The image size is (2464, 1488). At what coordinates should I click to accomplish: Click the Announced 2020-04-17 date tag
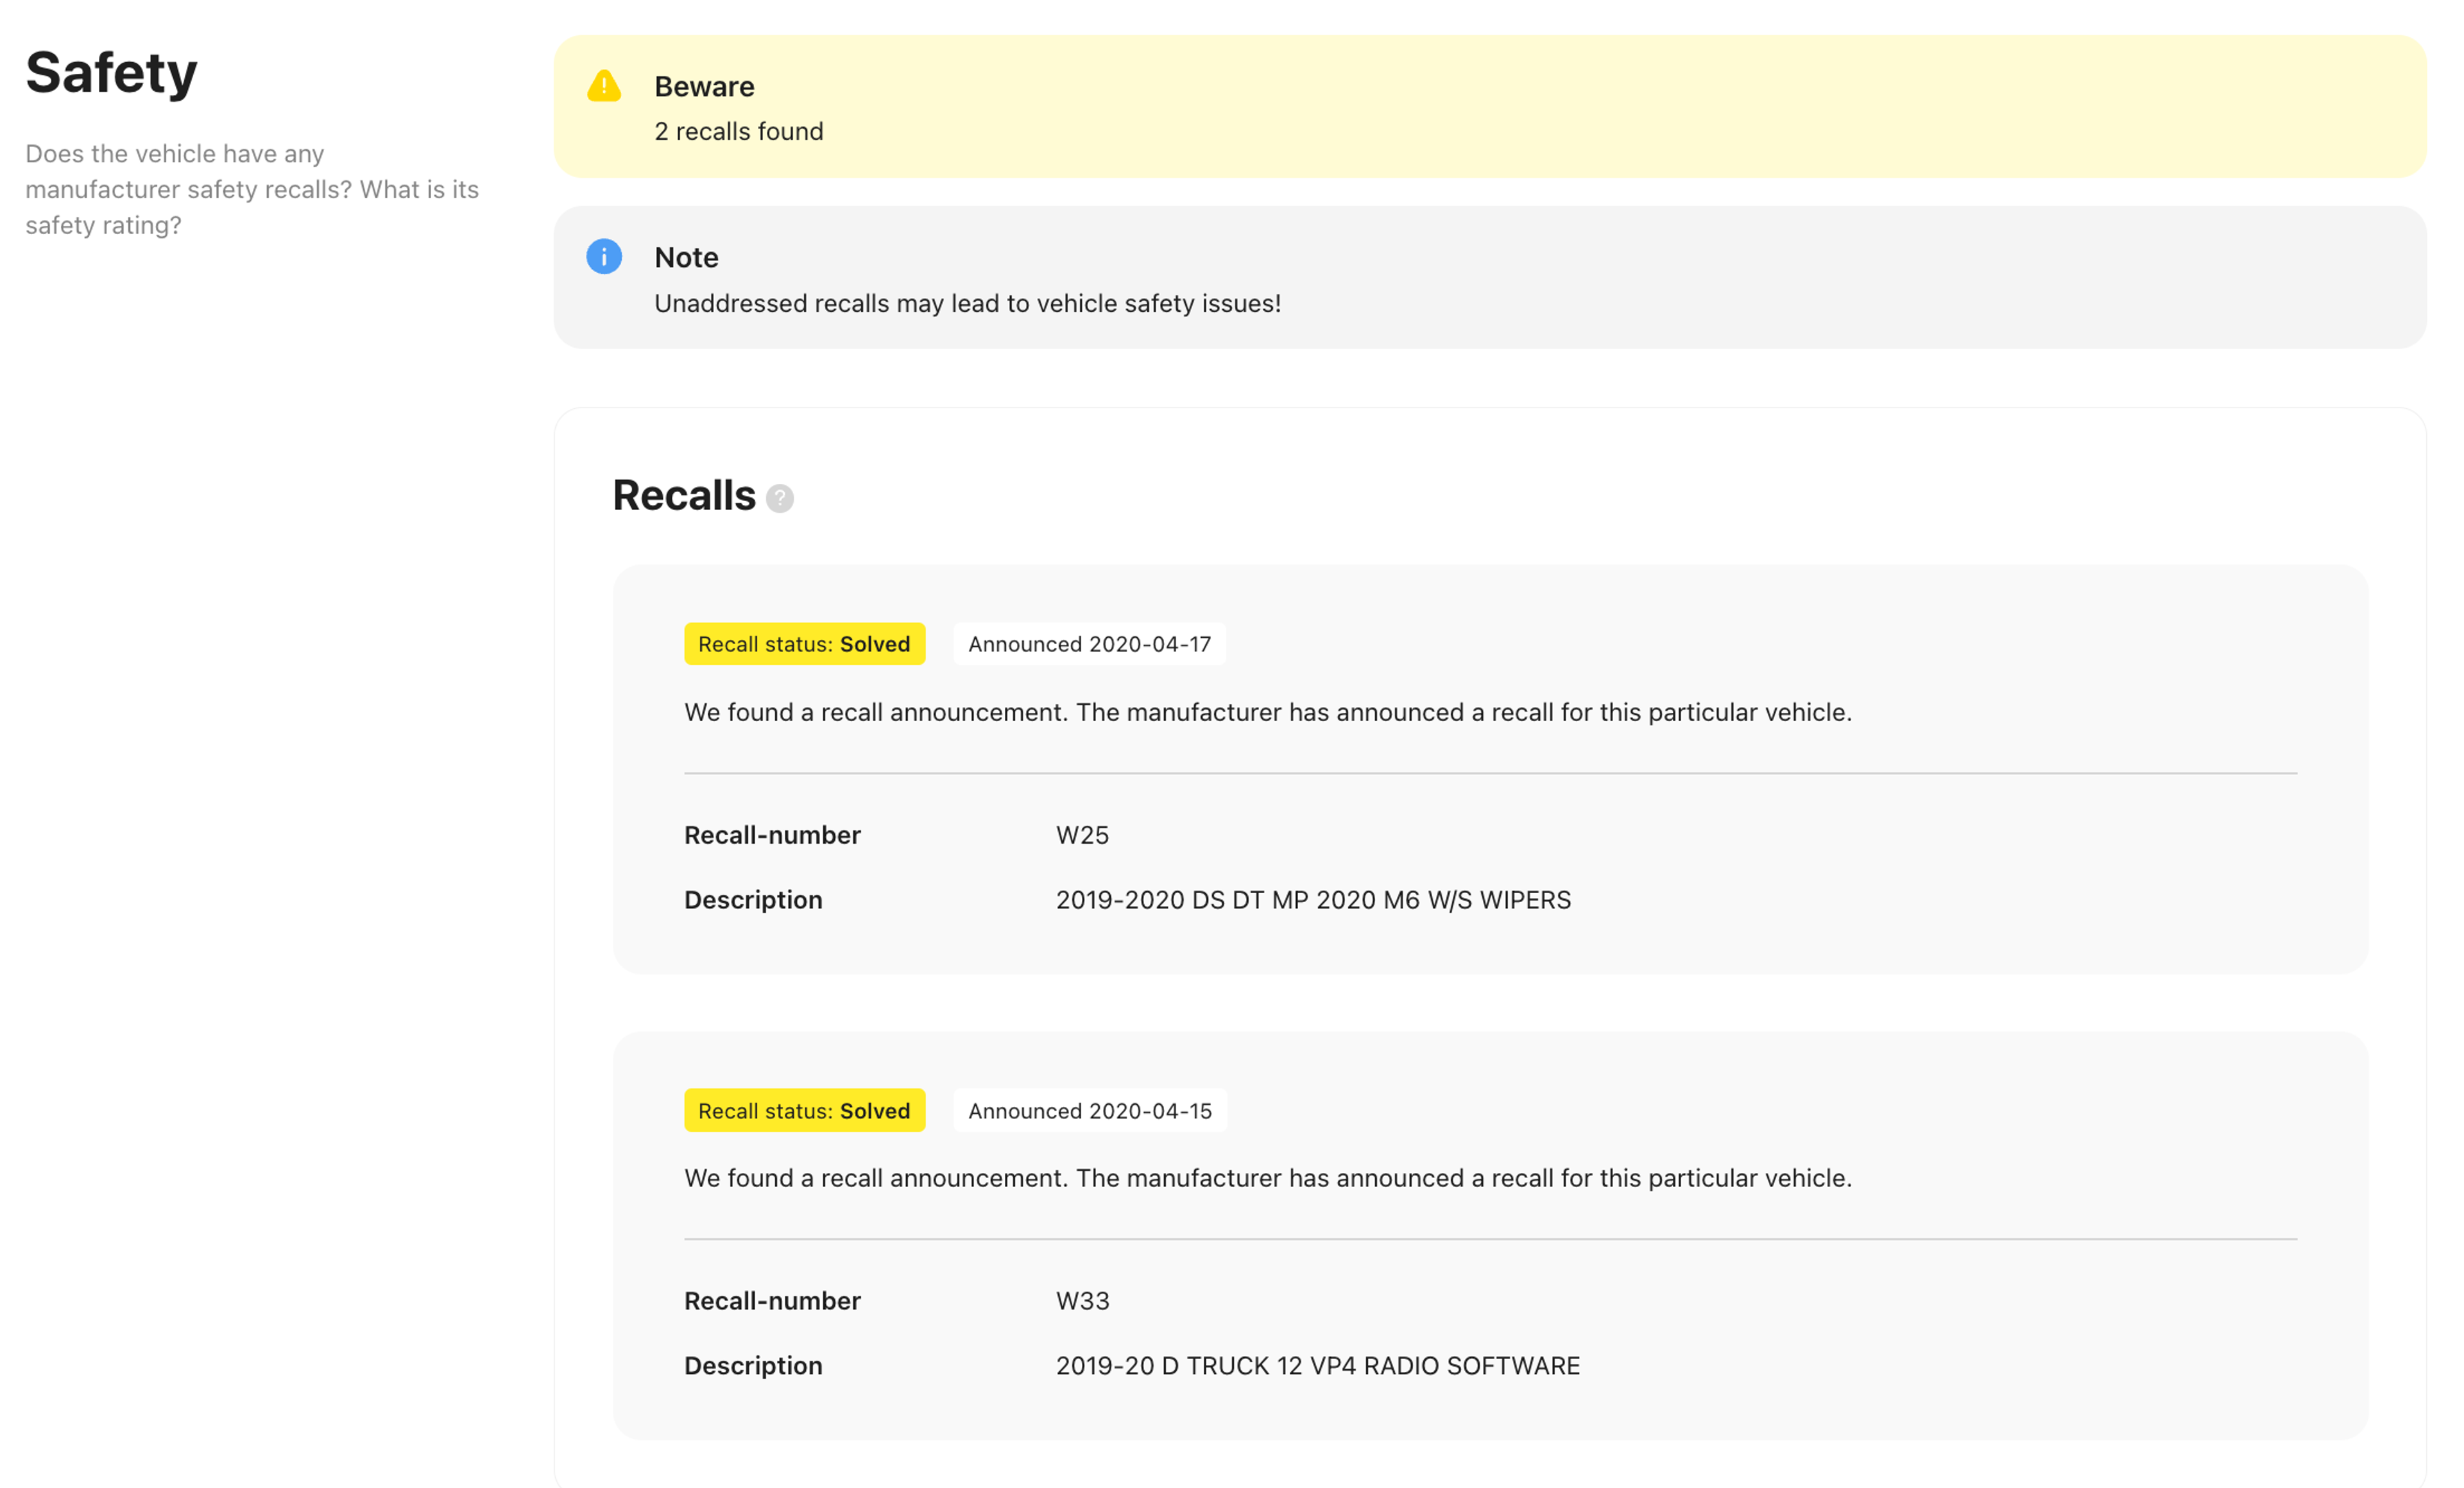[x=1089, y=644]
